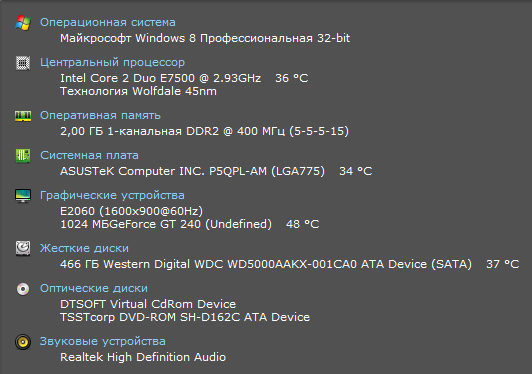
Task: Open the Операционная система section link
Action: (108, 22)
